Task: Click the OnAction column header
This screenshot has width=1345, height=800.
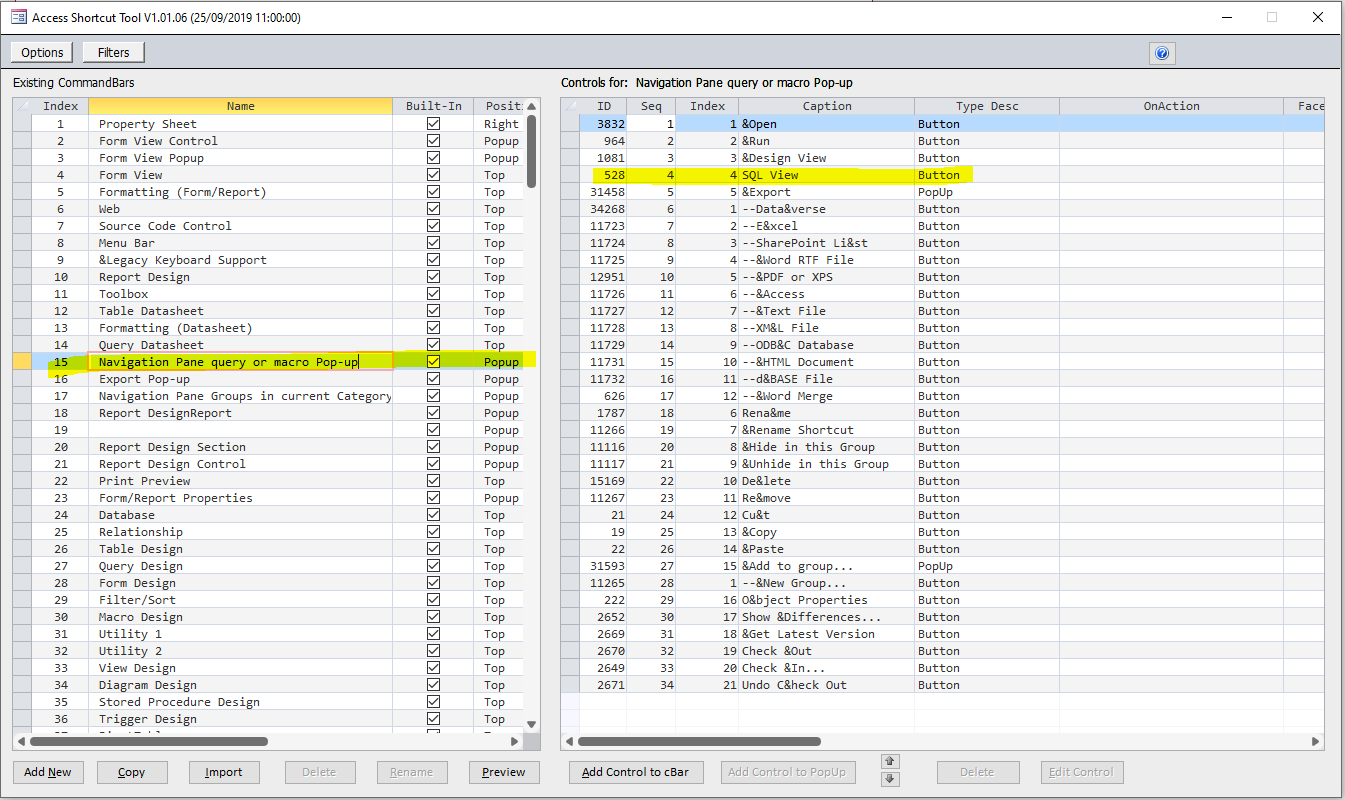Action: tap(1171, 106)
